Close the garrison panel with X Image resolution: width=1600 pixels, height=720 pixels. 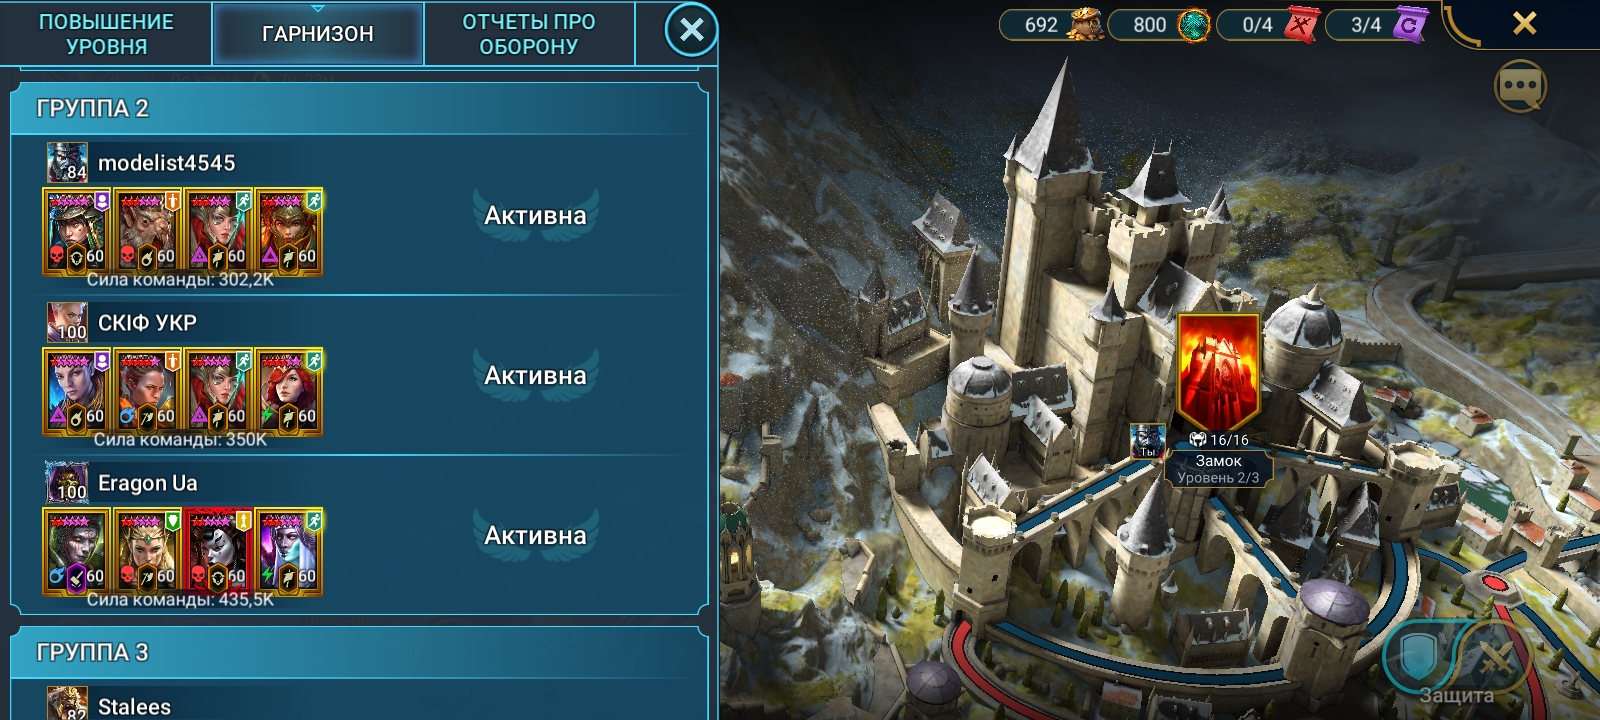click(691, 31)
